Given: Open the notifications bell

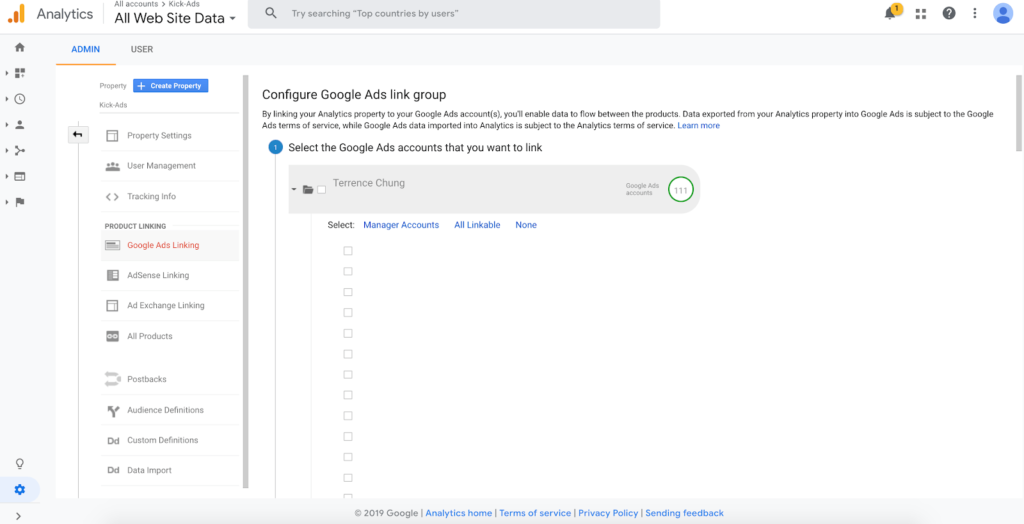Looking at the screenshot, I should point(890,13).
